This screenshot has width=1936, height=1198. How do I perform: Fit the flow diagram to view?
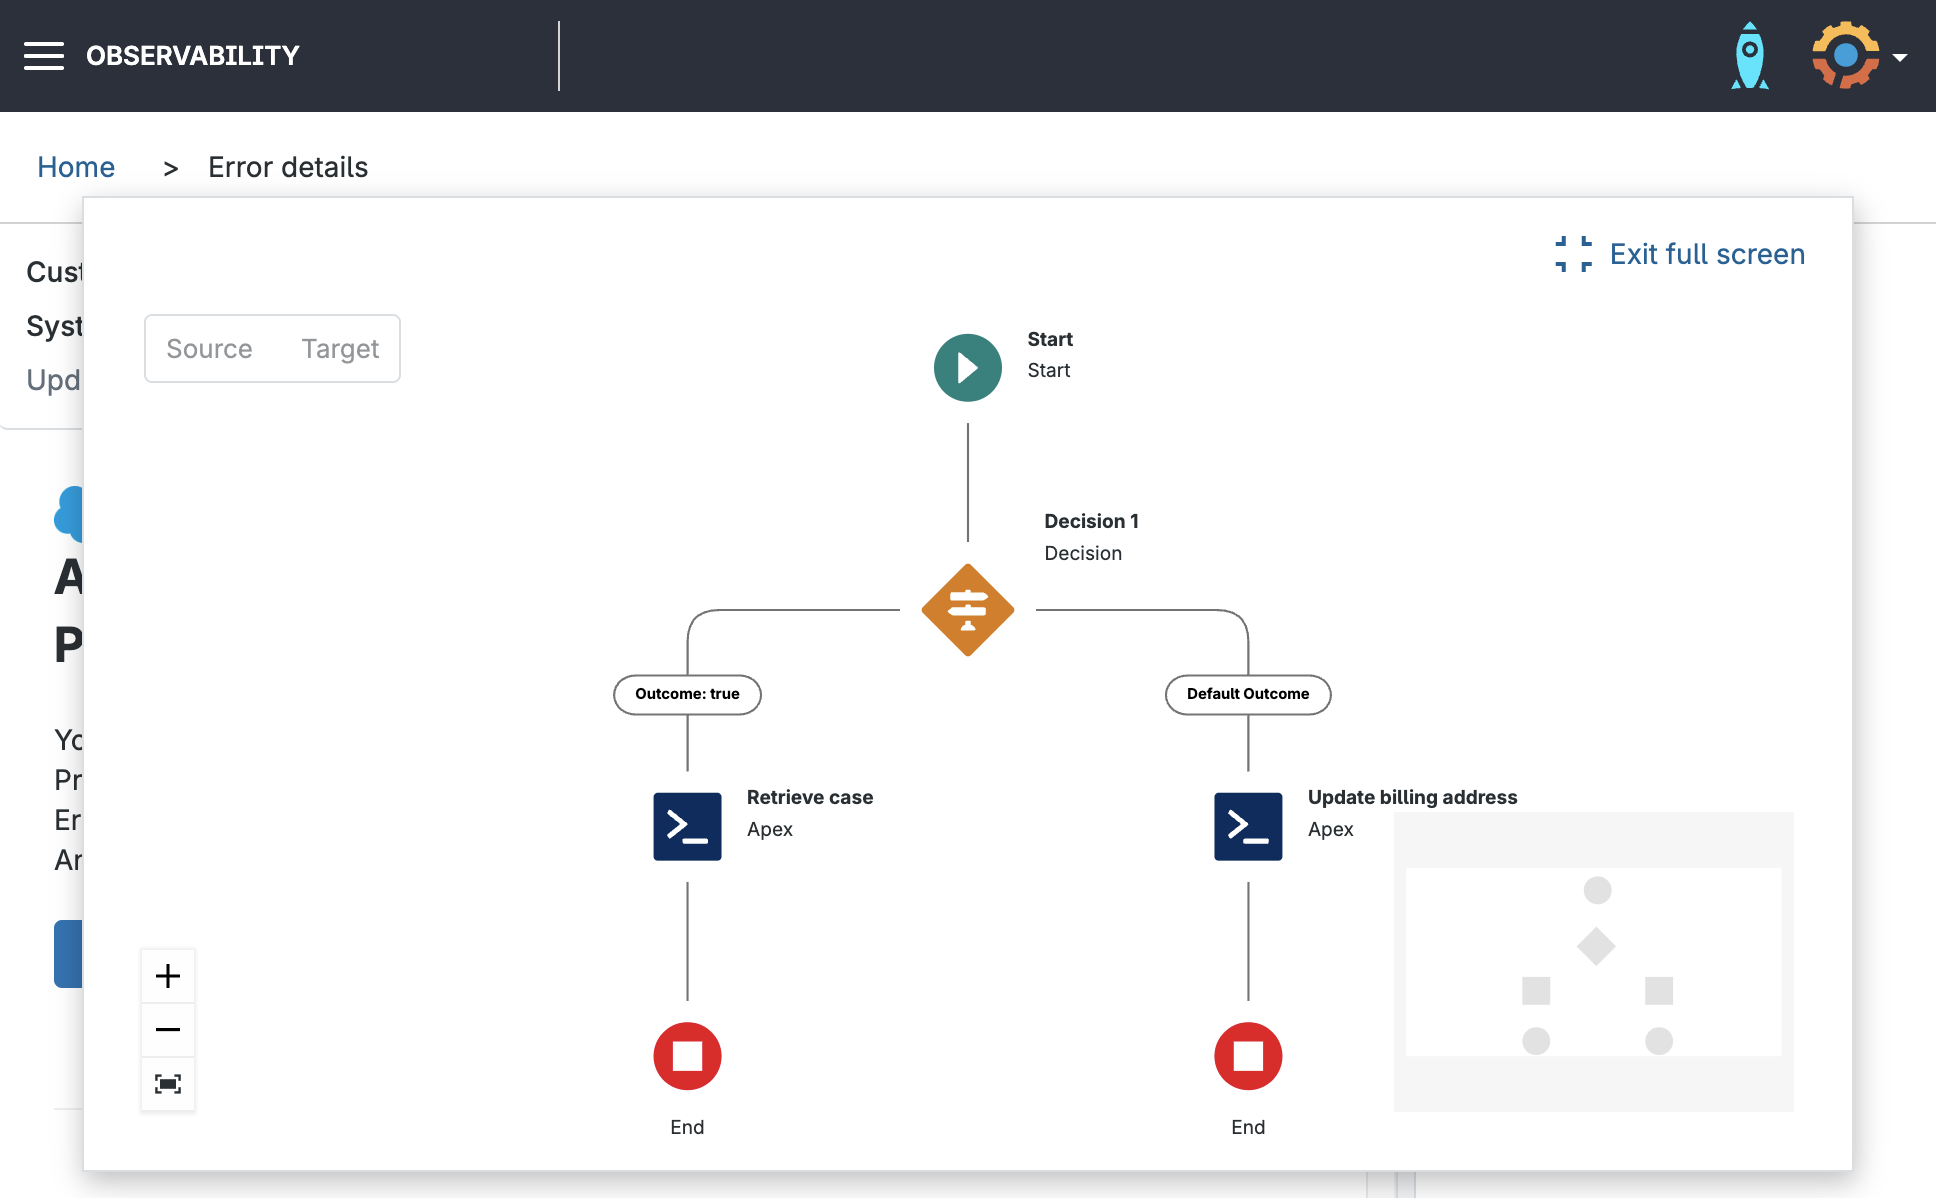coord(168,1084)
